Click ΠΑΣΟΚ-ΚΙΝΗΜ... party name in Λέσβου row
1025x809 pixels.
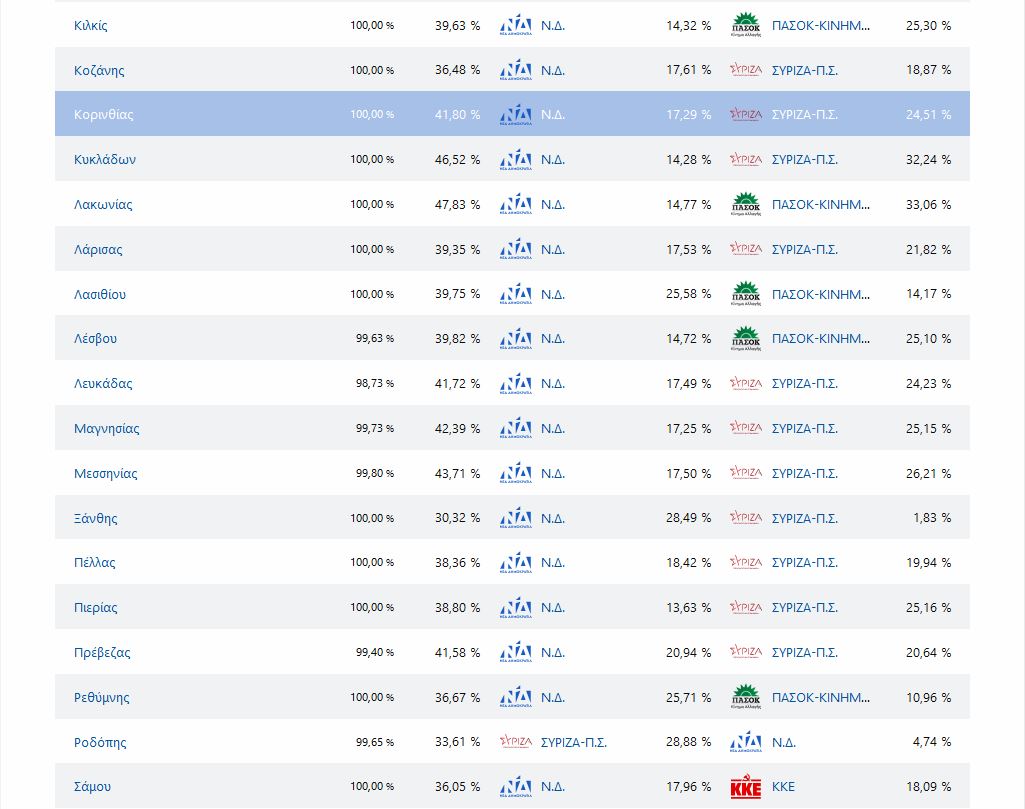820,339
